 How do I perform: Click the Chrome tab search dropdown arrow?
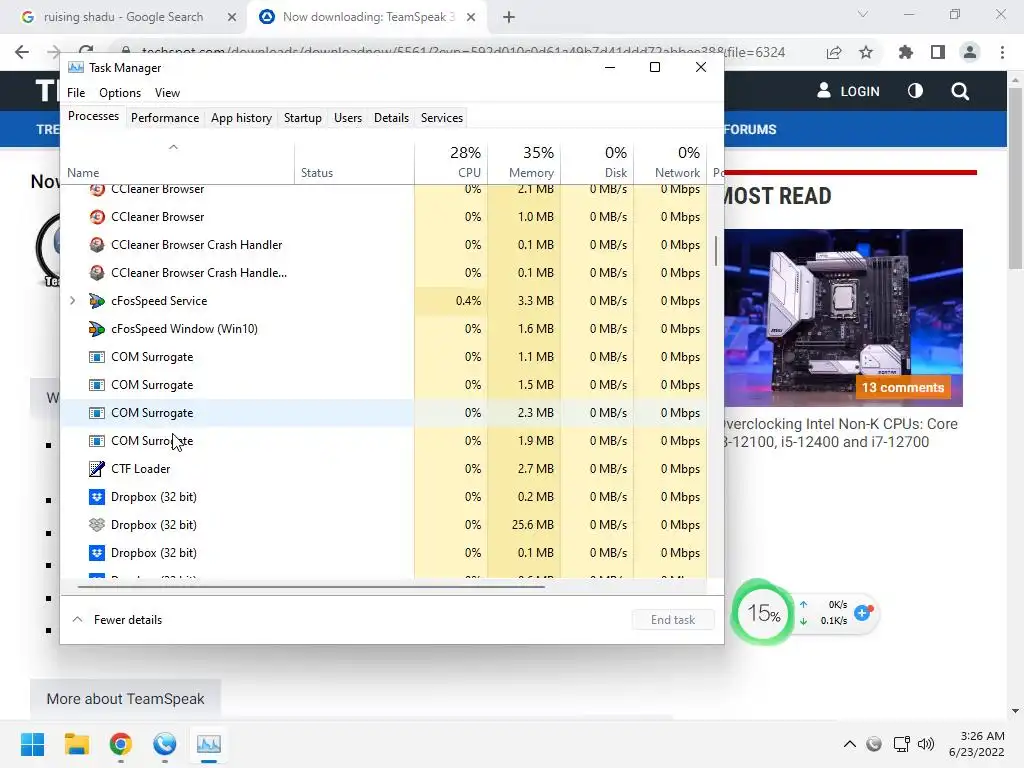(x=863, y=14)
